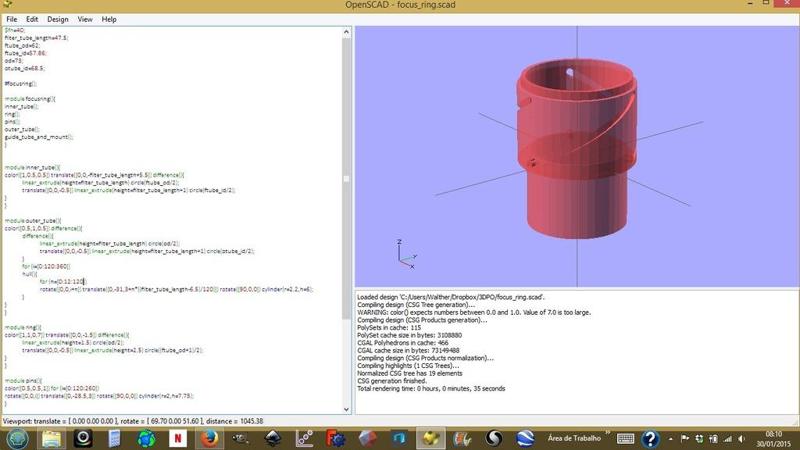Click the Edit menu
Image resolution: width=800 pixels, height=450 pixels.
[x=32, y=19]
